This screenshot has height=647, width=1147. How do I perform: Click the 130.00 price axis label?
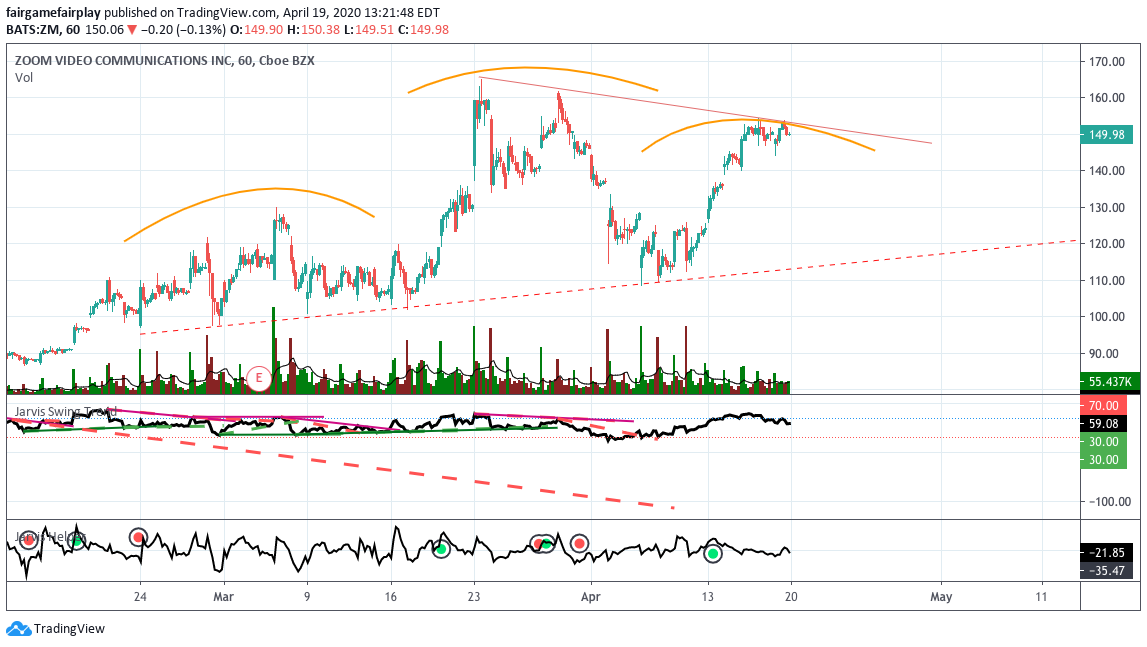[x=1107, y=208]
